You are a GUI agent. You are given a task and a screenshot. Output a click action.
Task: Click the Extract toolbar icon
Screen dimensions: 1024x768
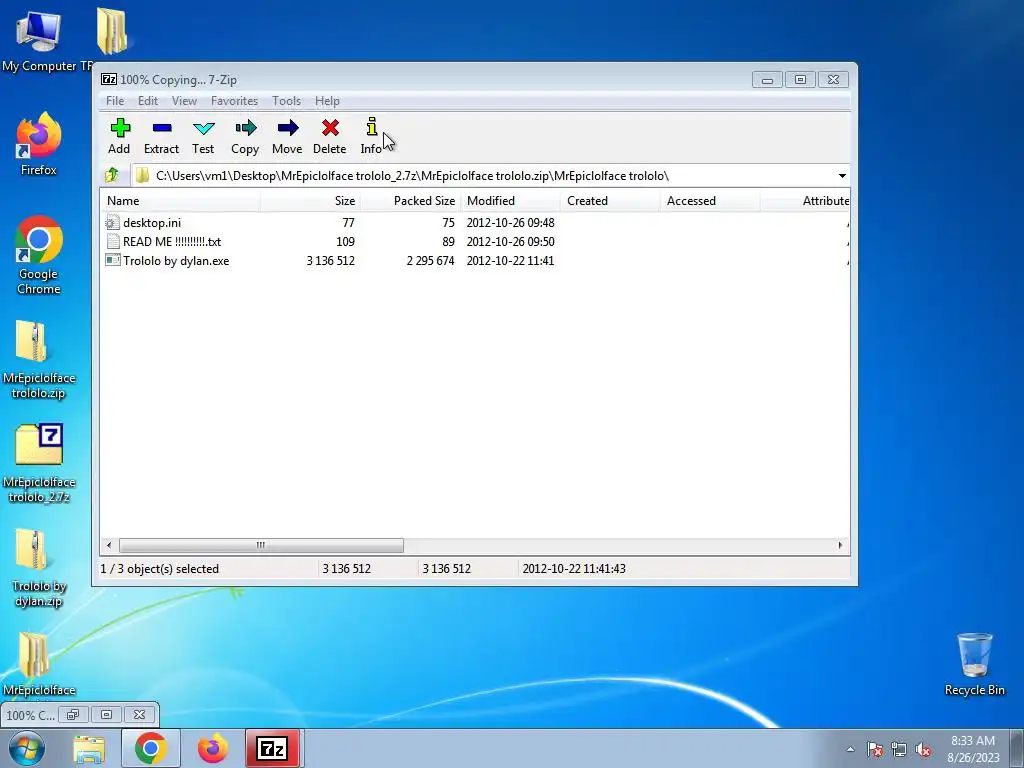pos(161,128)
